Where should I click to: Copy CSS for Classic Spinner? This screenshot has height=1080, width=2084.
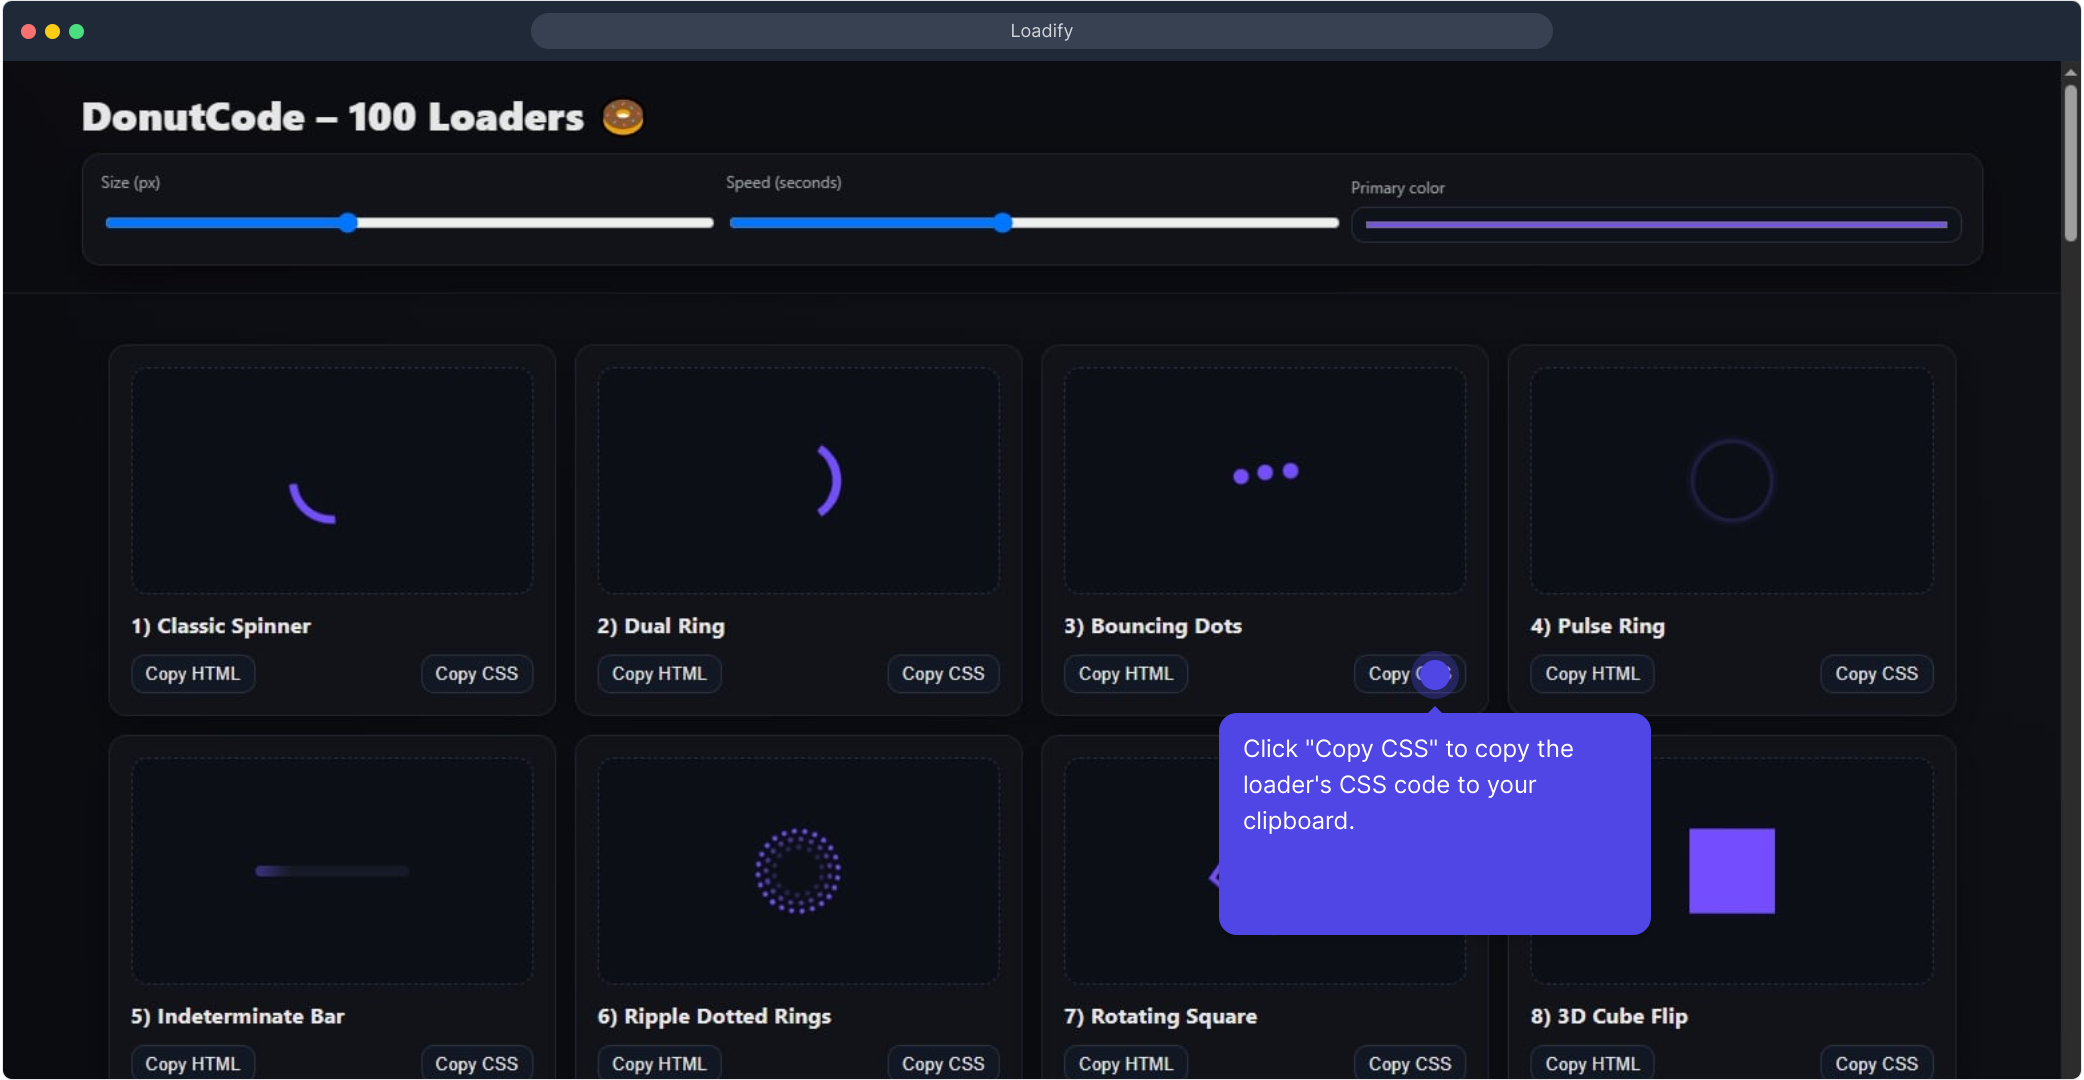pos(476,674)
